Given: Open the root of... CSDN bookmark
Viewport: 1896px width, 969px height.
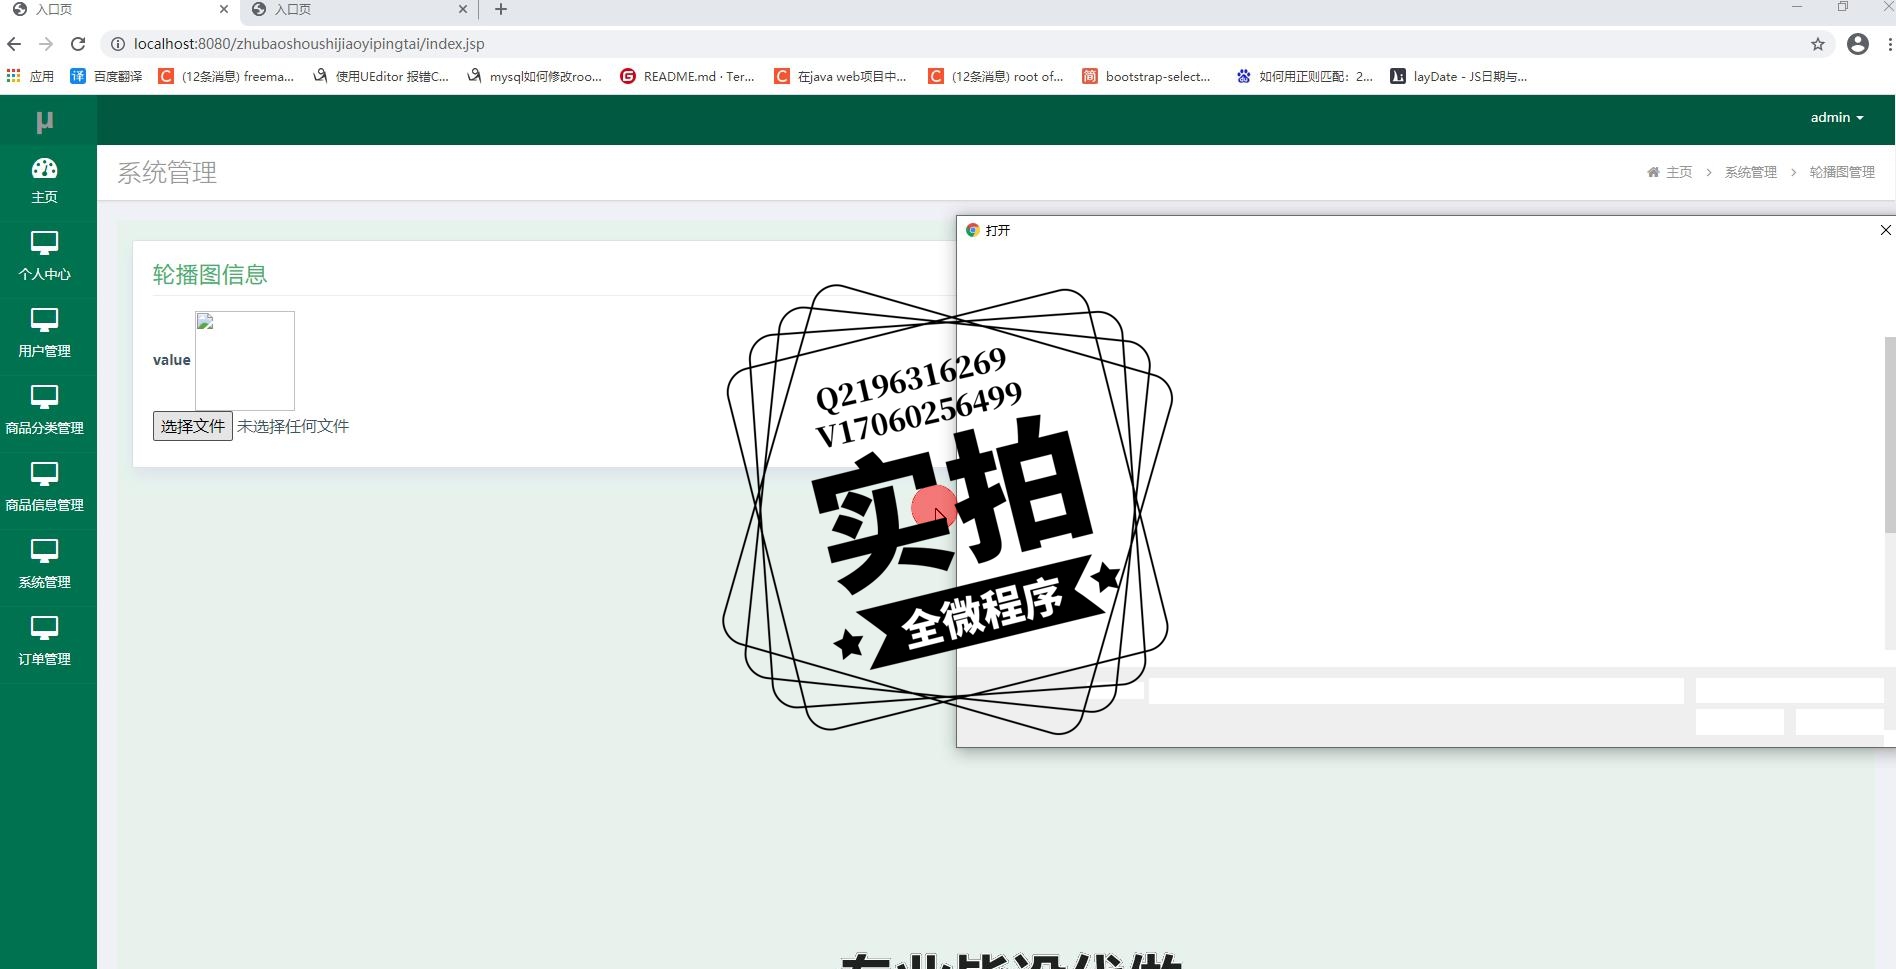Looking at the screenshot, I should point(996,76).
